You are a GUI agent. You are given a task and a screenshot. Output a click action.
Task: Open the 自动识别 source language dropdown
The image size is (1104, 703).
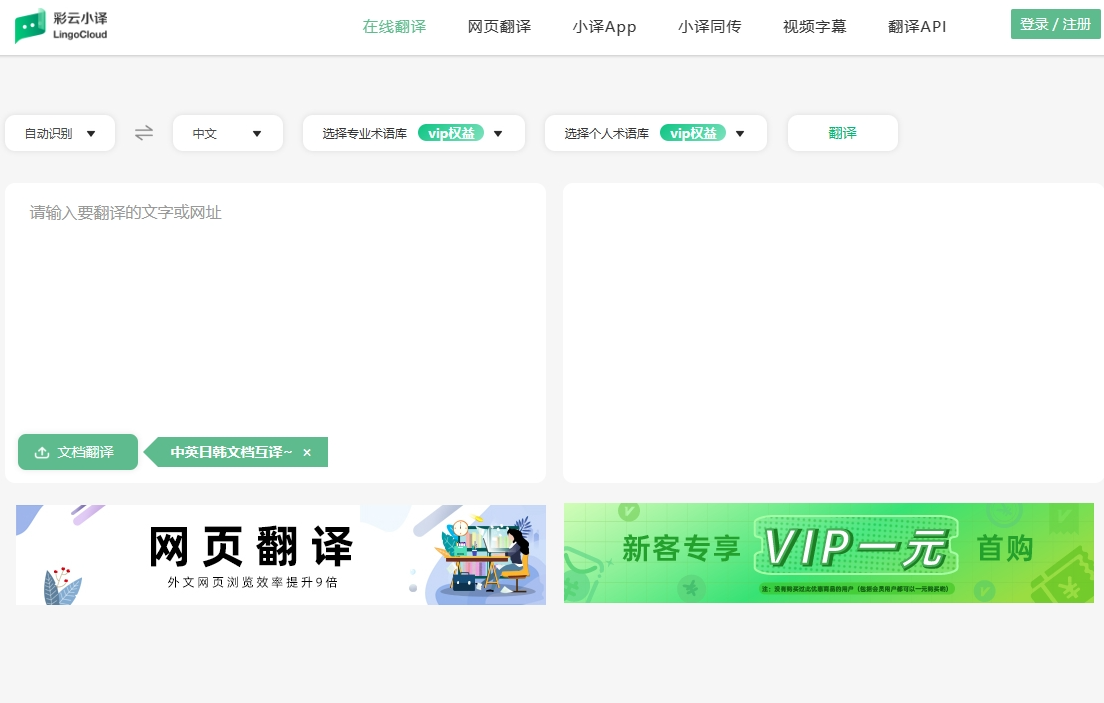60,133
